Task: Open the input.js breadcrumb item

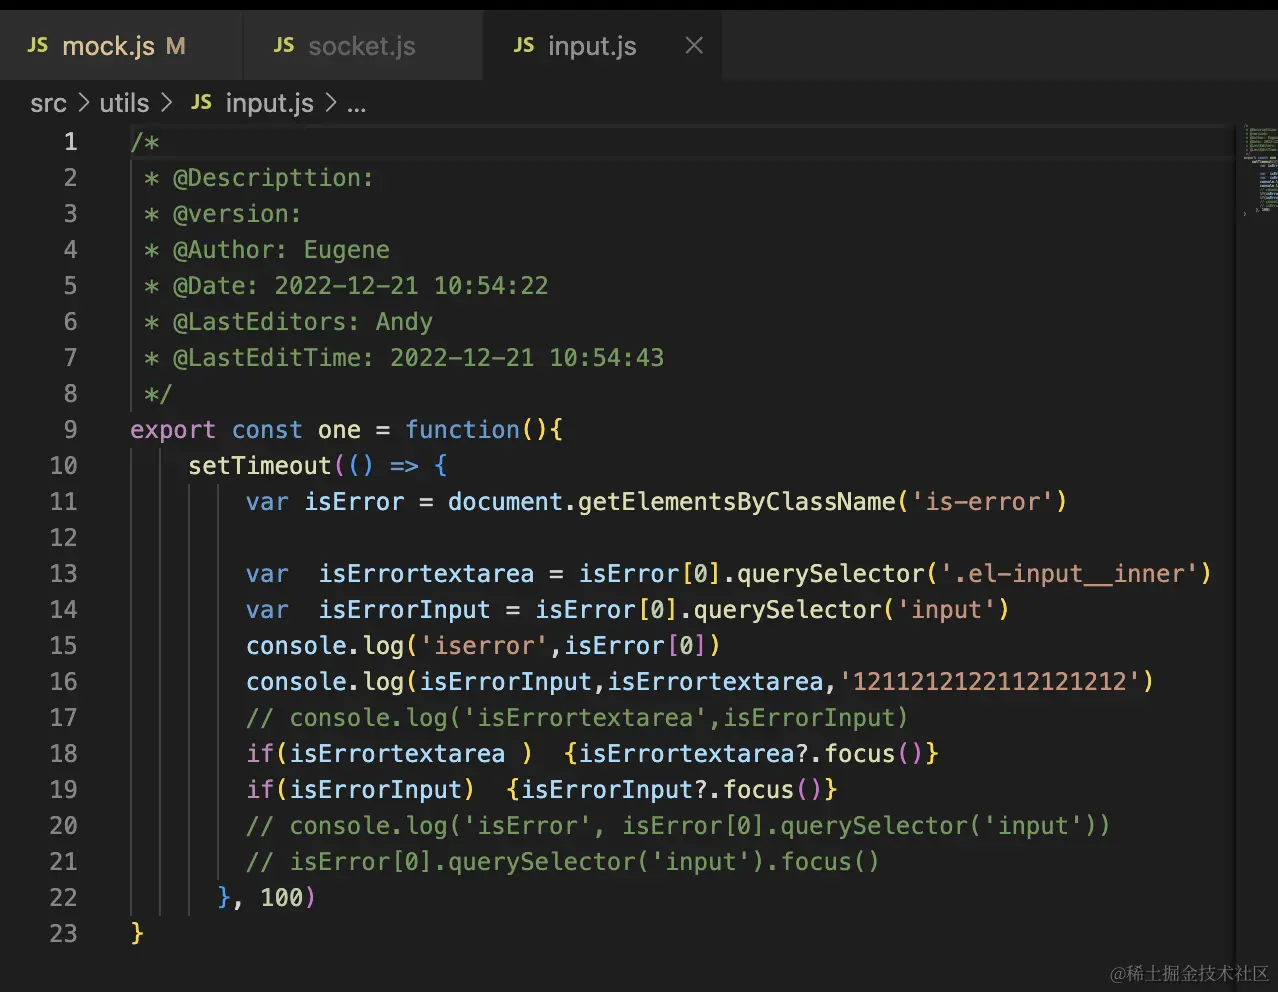Action: pos(269,103)
